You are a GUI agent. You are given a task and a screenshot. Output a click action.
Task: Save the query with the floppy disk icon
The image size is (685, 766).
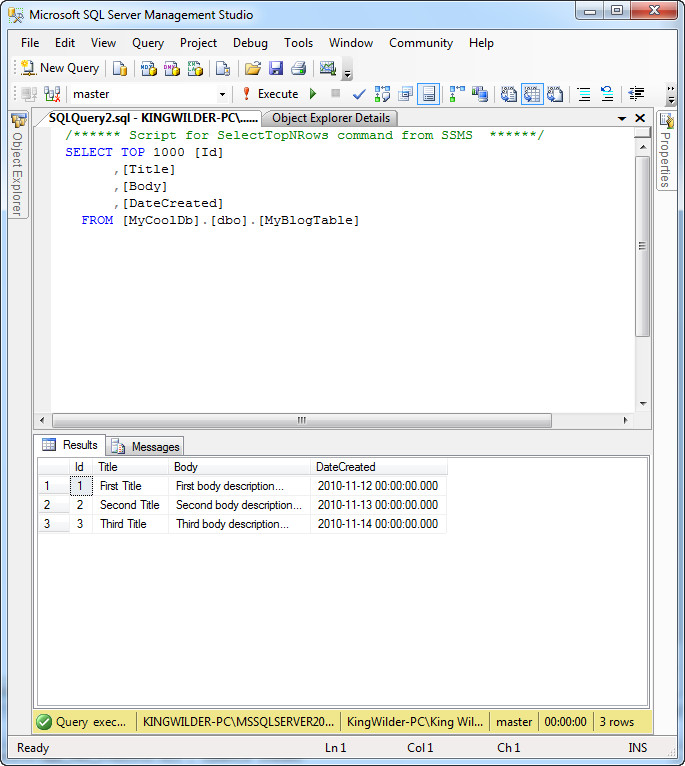tap(276, 68)
